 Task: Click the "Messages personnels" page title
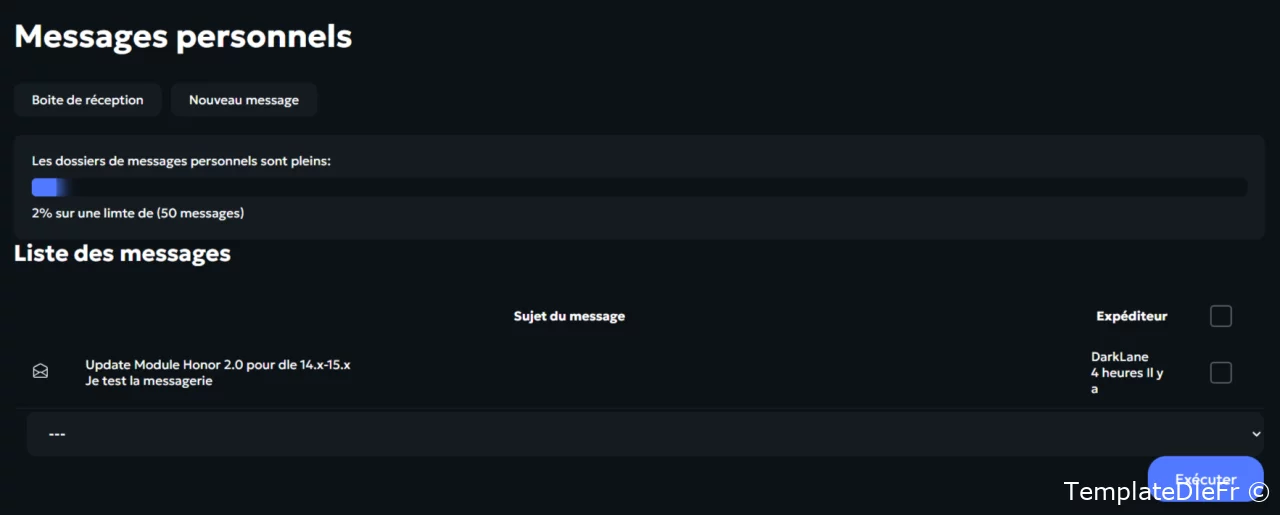click(183, 36)
